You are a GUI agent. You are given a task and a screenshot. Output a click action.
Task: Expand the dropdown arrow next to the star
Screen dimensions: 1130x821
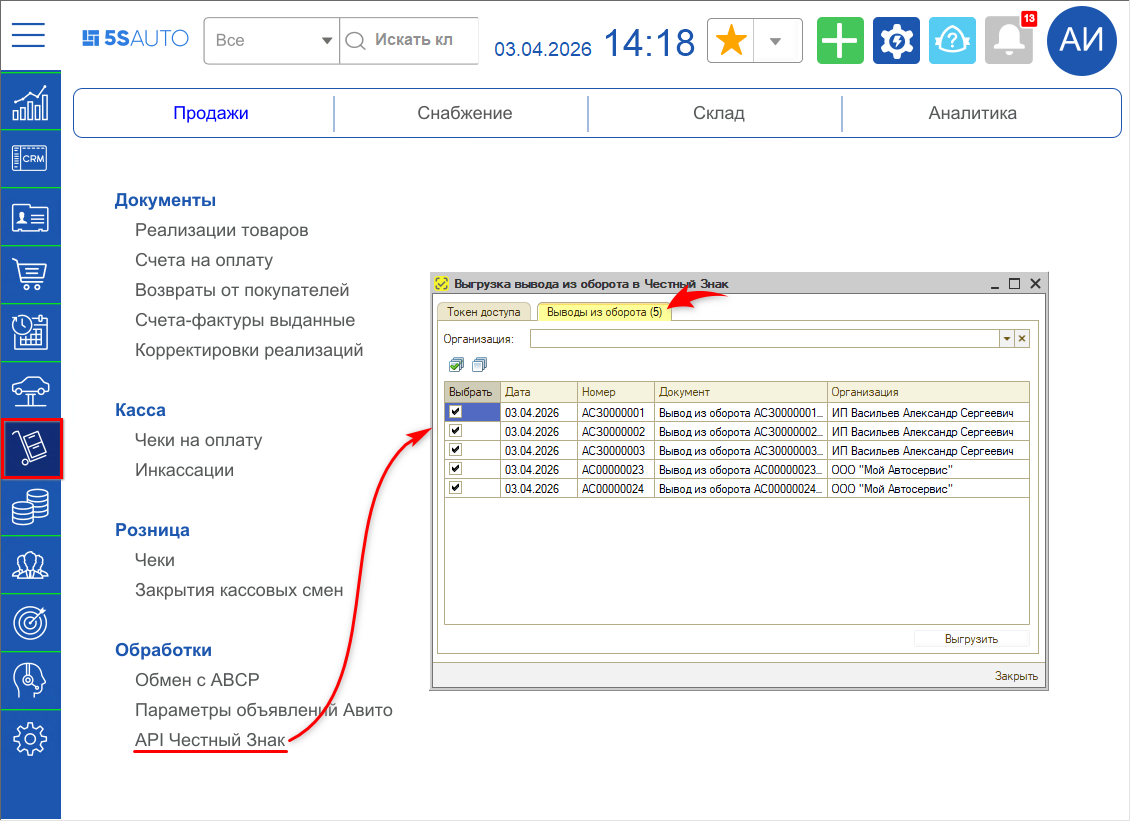coord(774,41)
